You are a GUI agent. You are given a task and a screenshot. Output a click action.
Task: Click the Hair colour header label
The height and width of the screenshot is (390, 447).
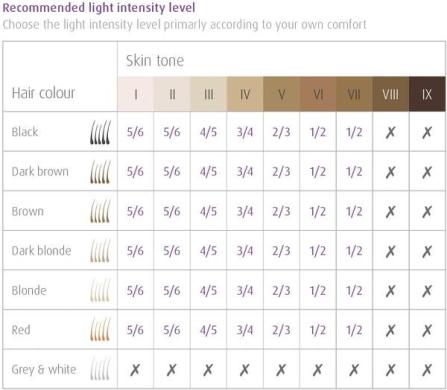tap(43, 93)
